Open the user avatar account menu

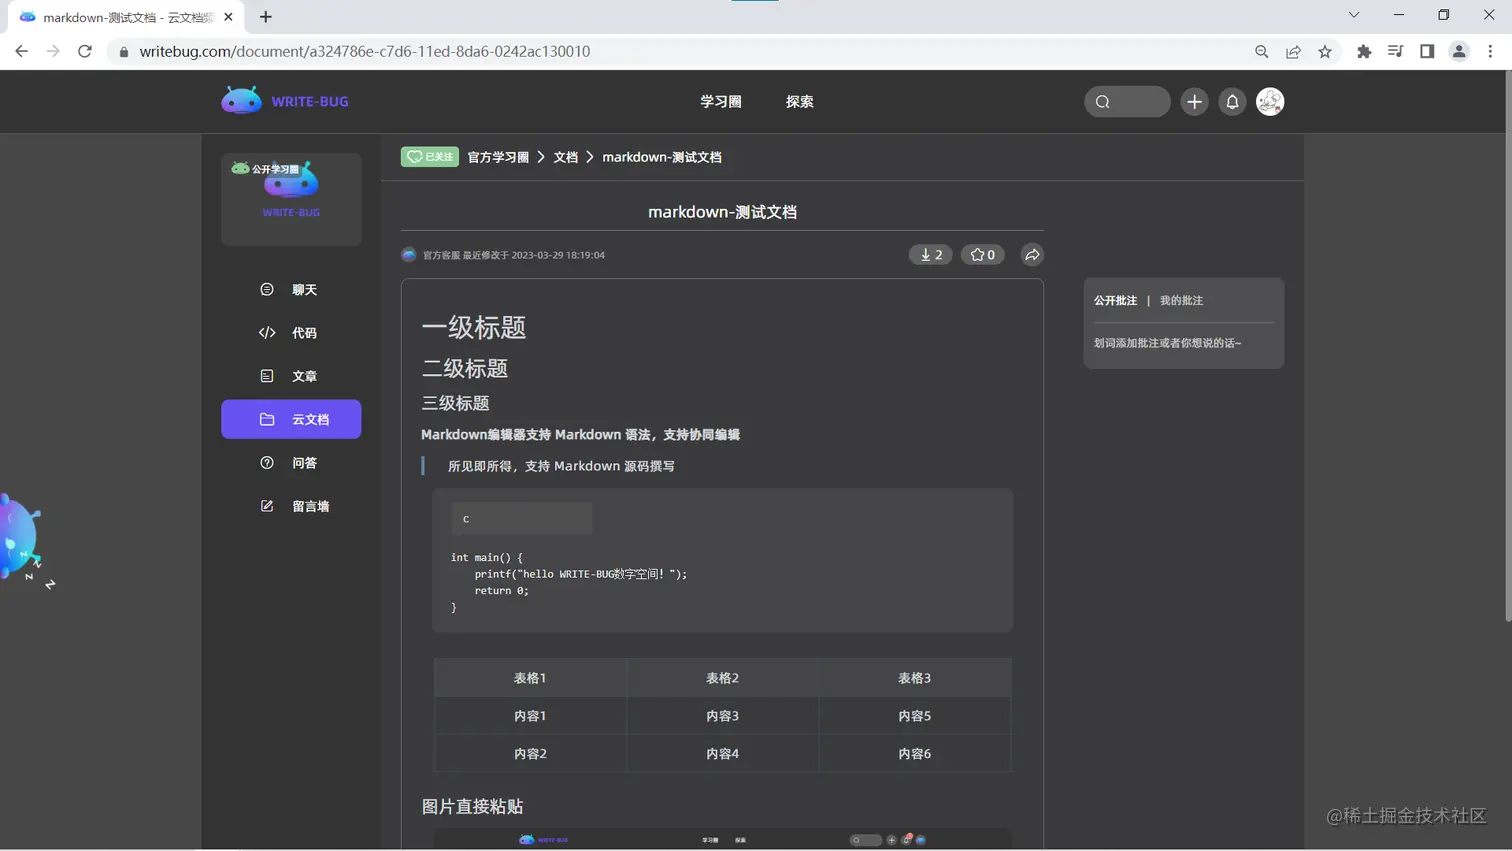pyautogui.click(x=1269, y=101)
